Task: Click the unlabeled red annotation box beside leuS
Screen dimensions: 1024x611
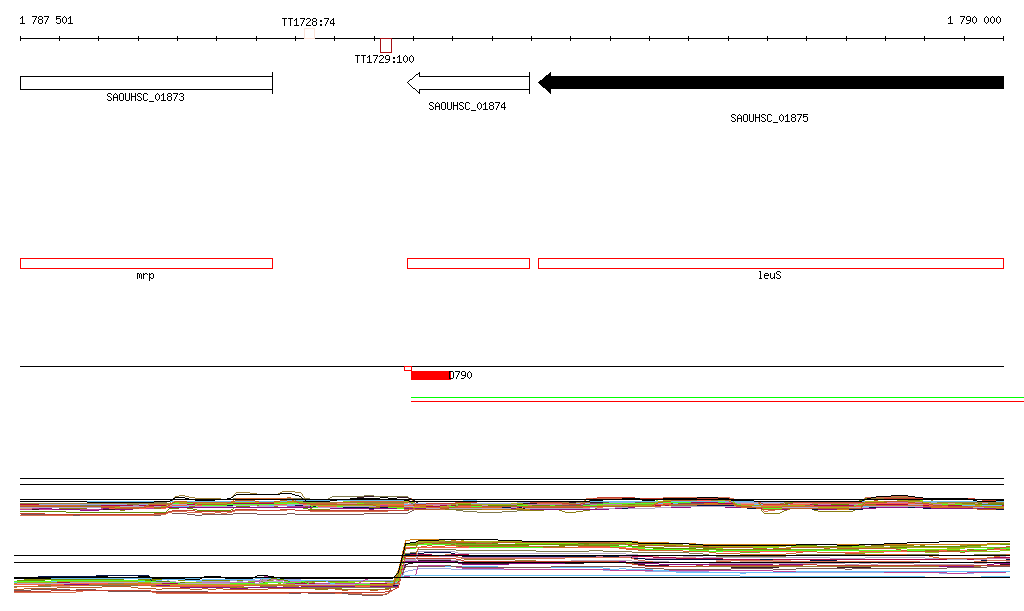Action: (468, 264)
